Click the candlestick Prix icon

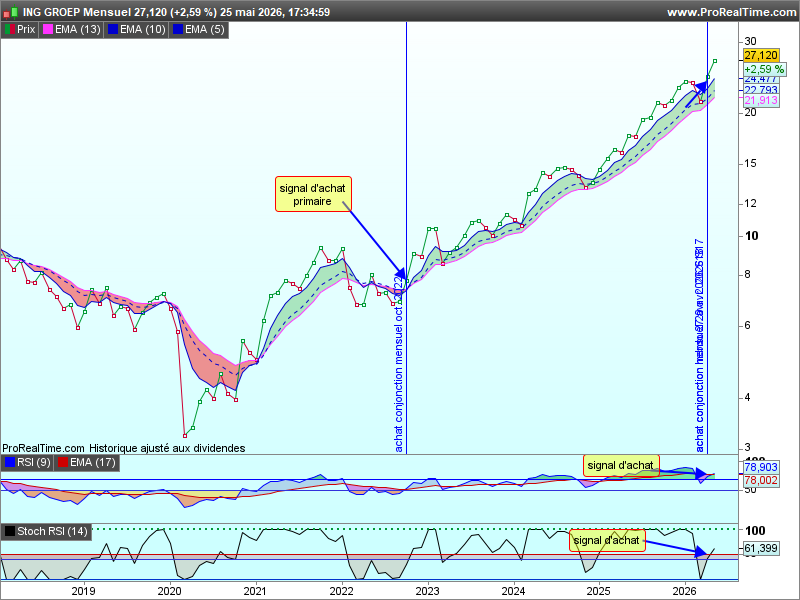(x=10, y=30)
